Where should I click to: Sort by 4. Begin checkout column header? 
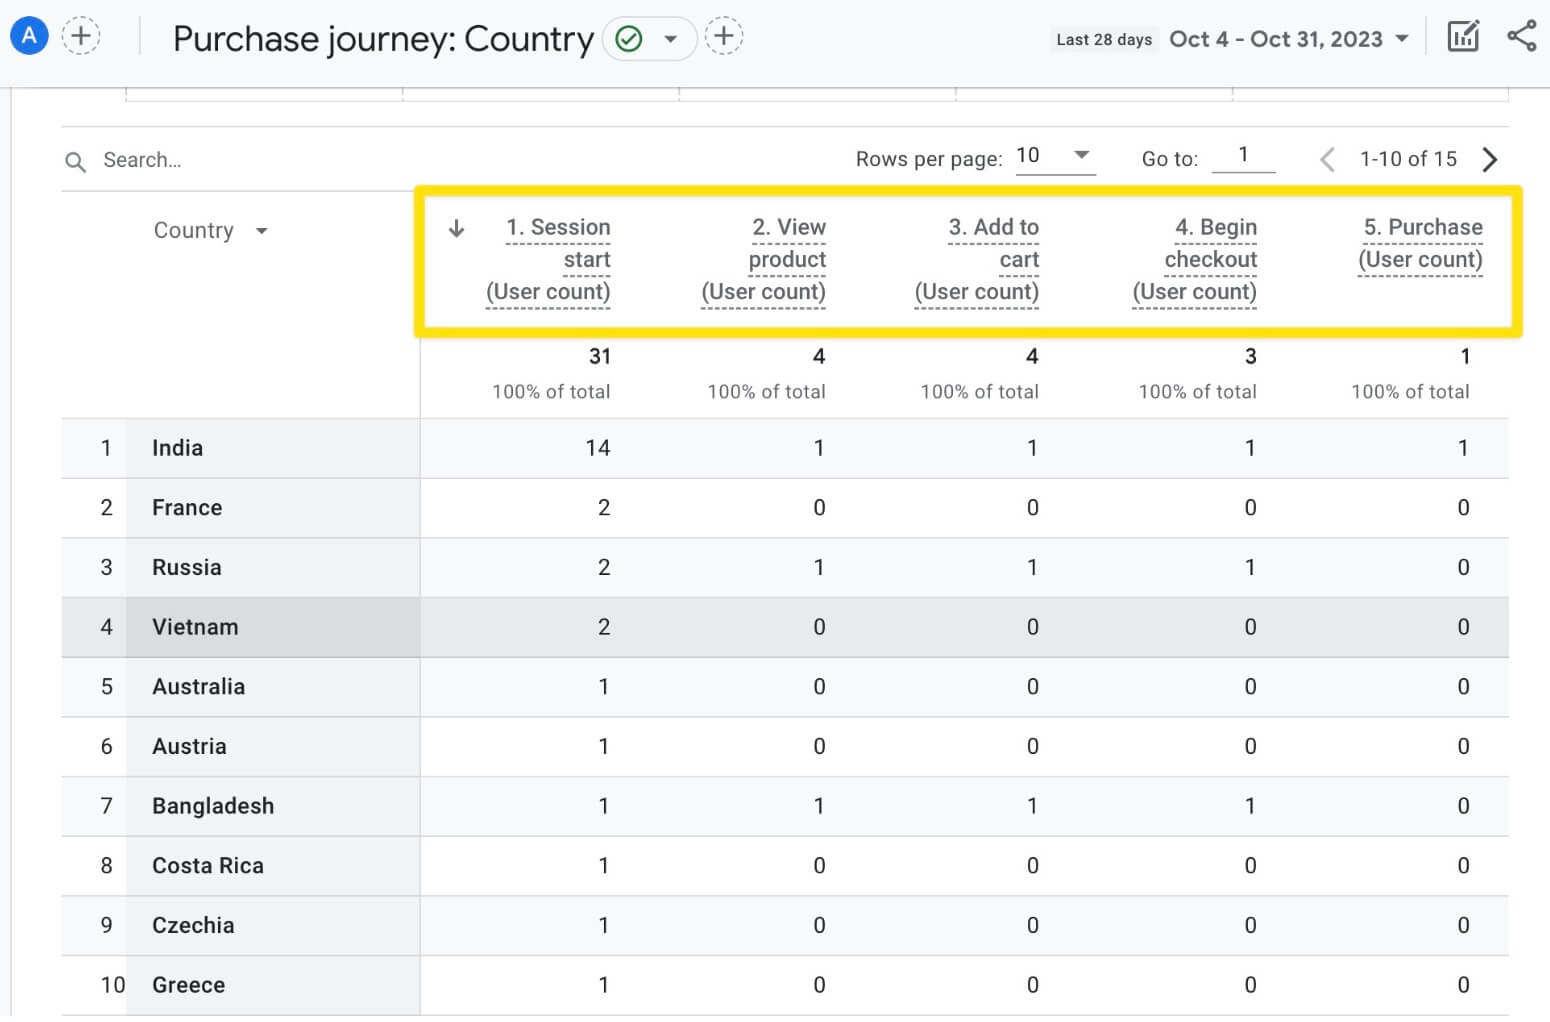pyautogui.click(x=1195, y=259)
